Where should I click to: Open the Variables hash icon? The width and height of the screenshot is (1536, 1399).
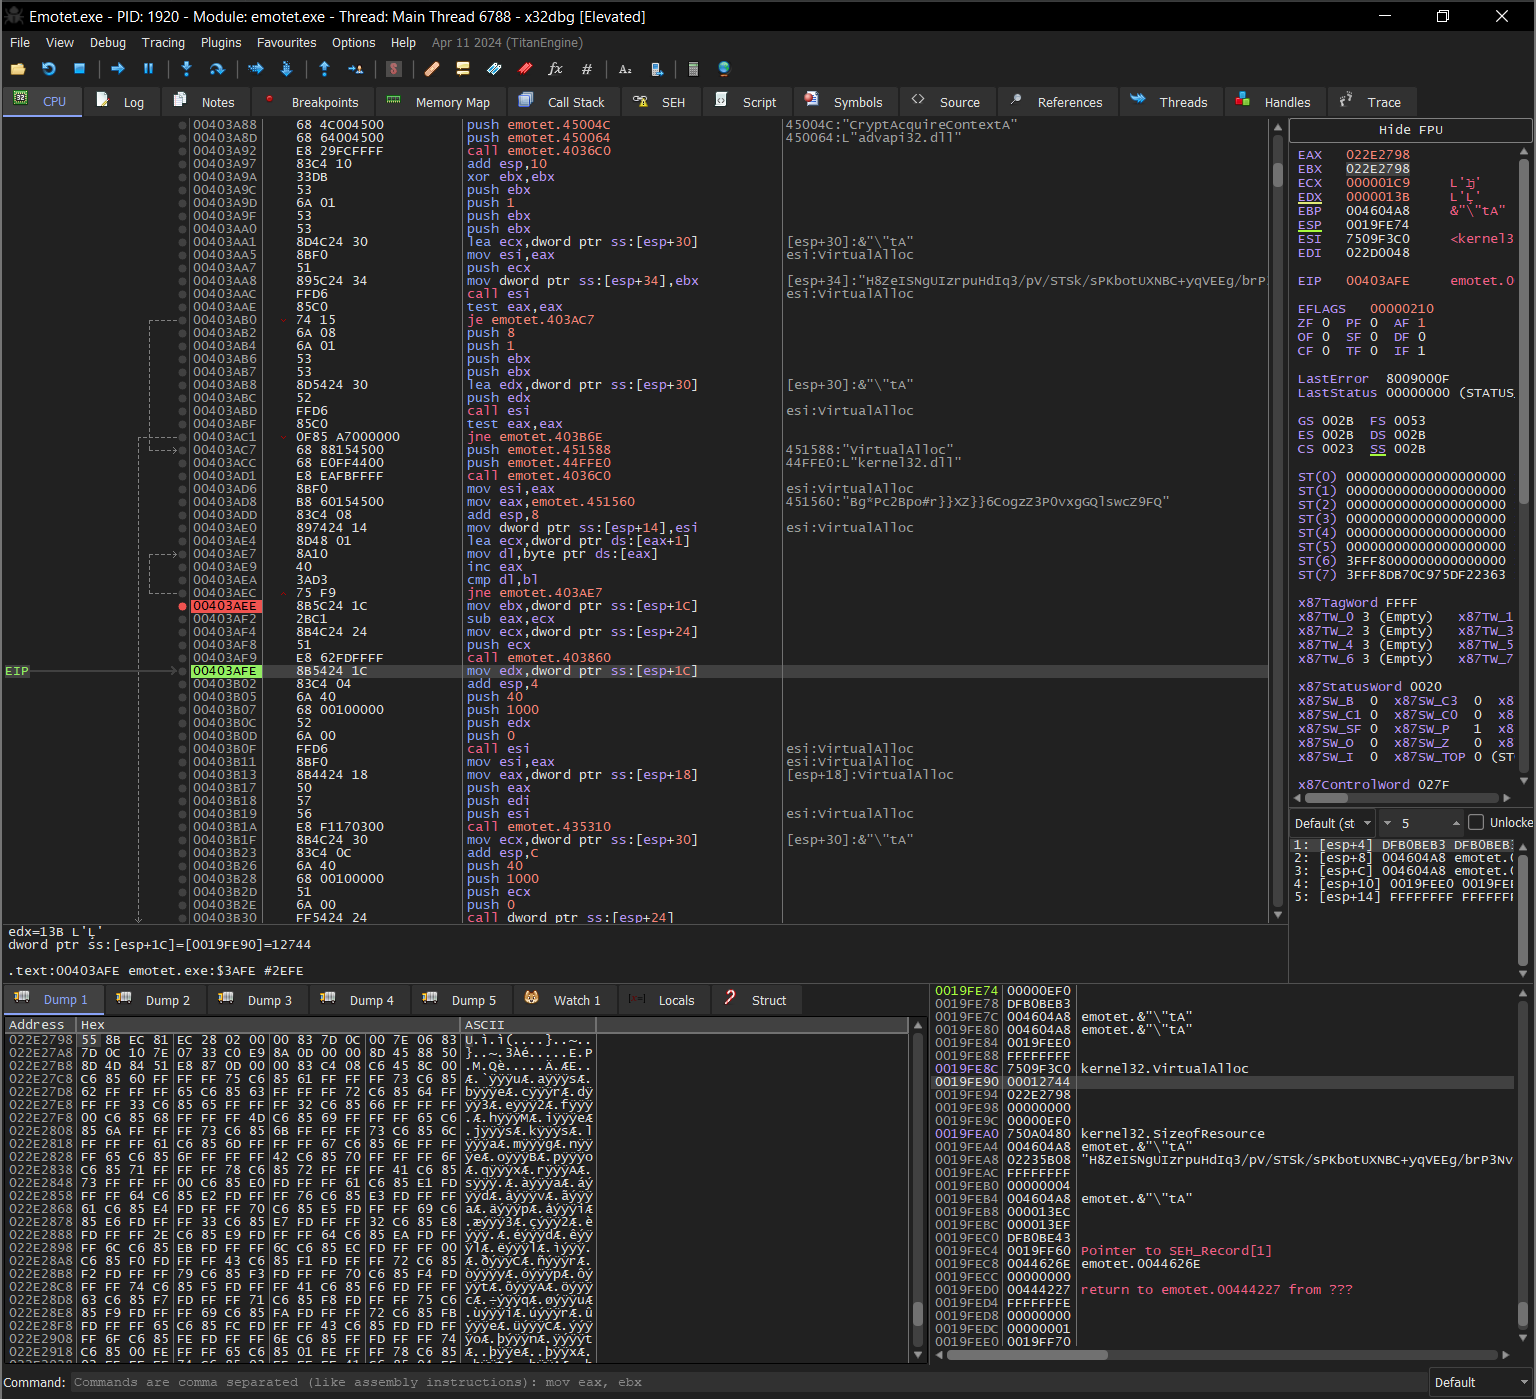(586, 69)
